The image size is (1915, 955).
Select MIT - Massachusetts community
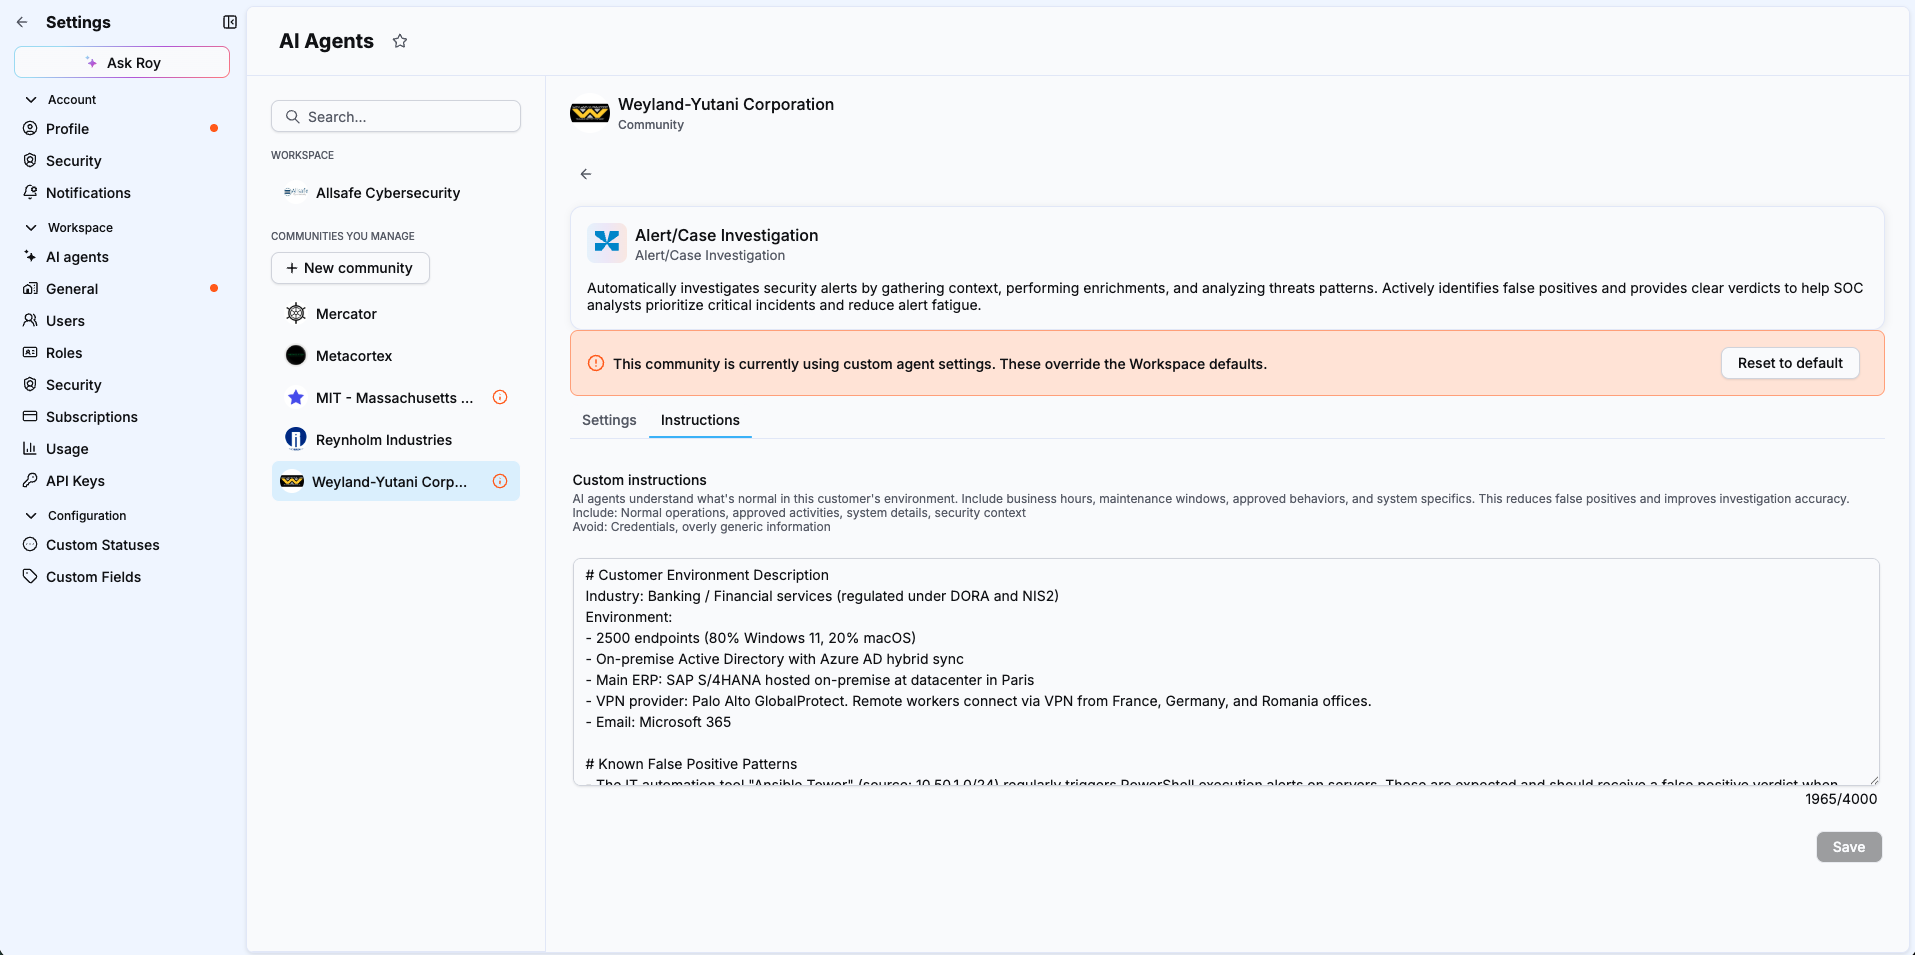pyautogui.click(x=396, y=398)
